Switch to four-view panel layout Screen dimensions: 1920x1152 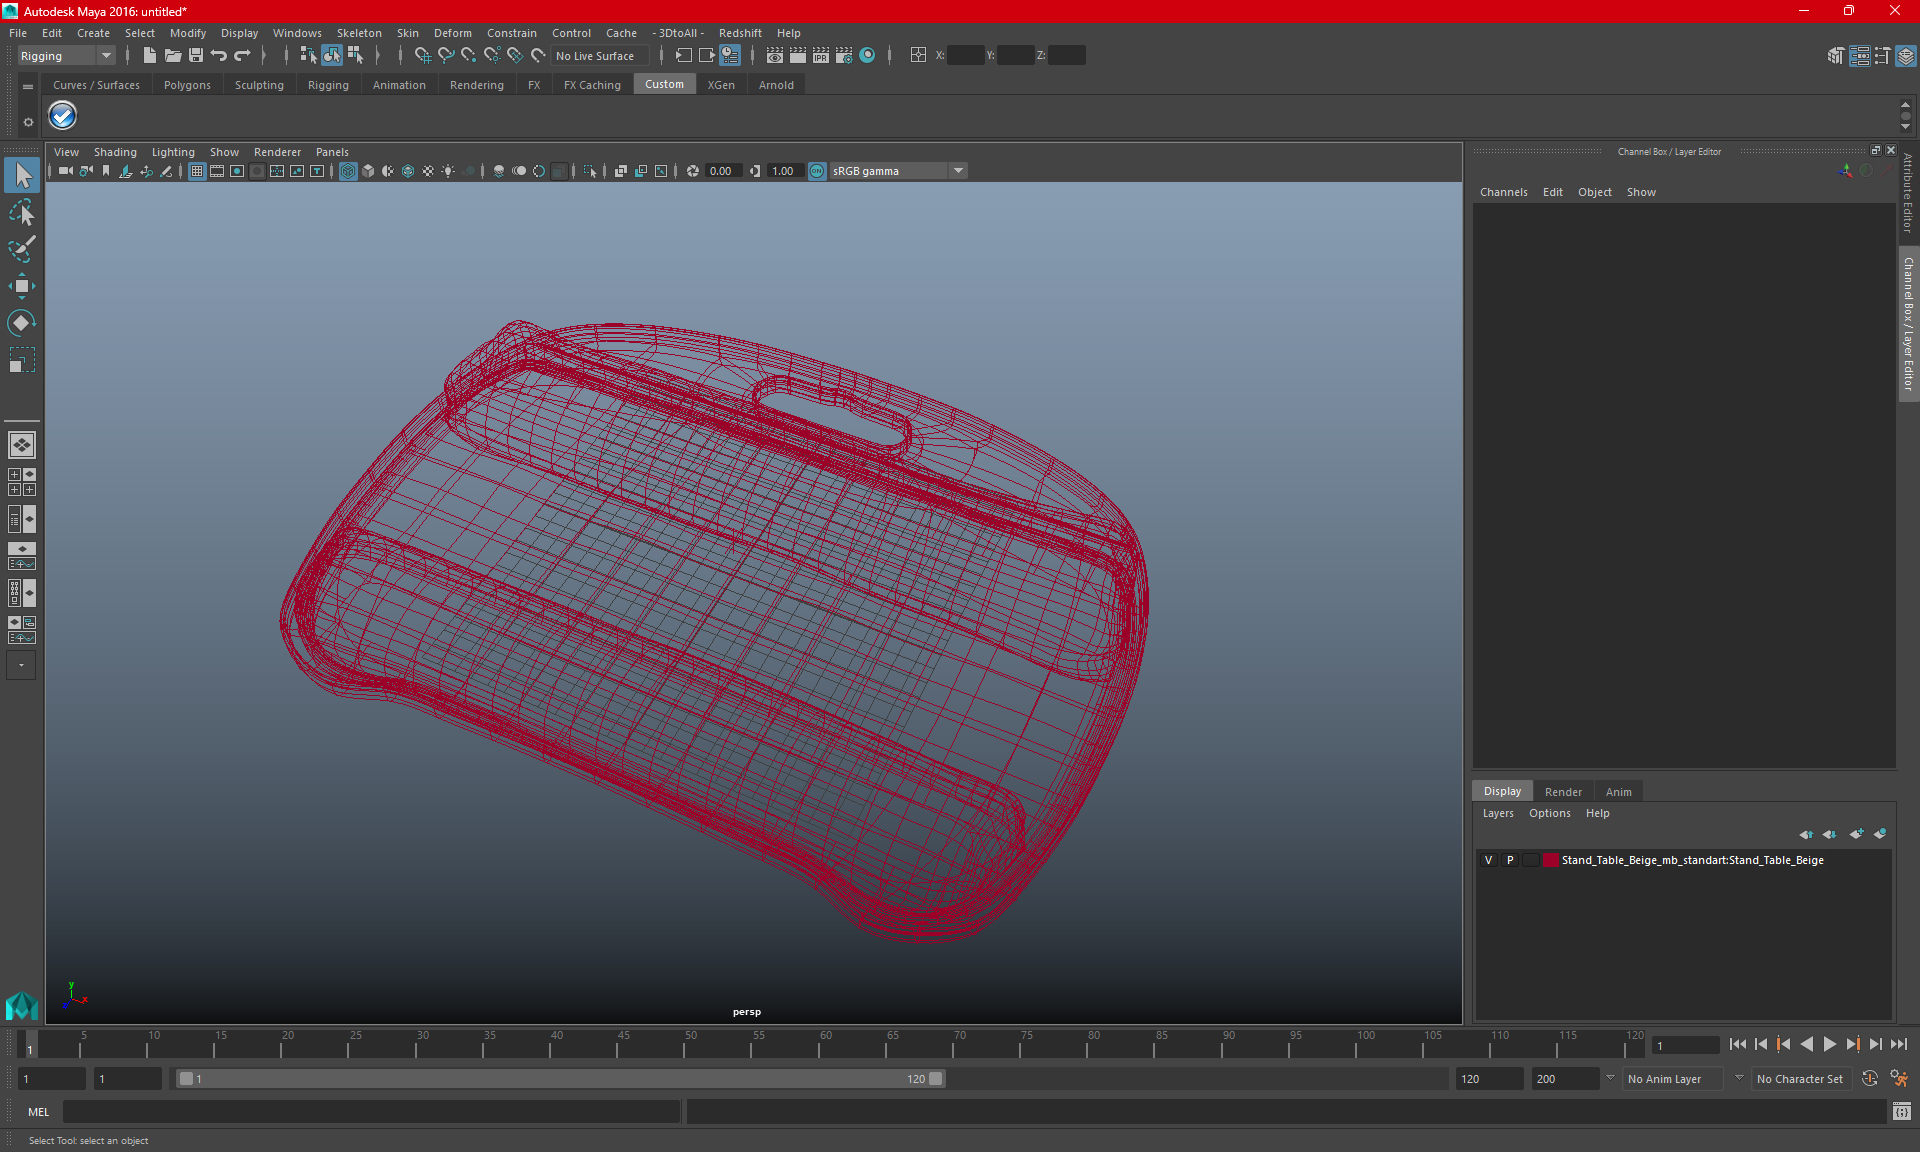[x=21, y=482]
